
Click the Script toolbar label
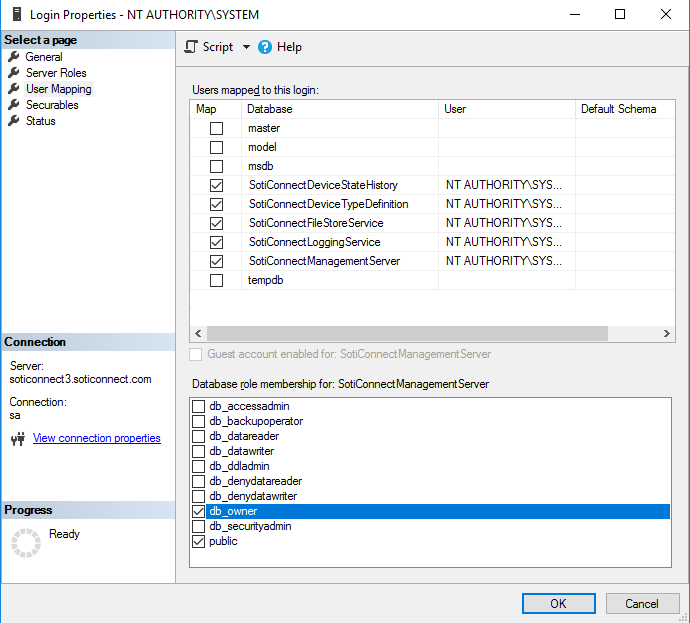tap(218, 47)
